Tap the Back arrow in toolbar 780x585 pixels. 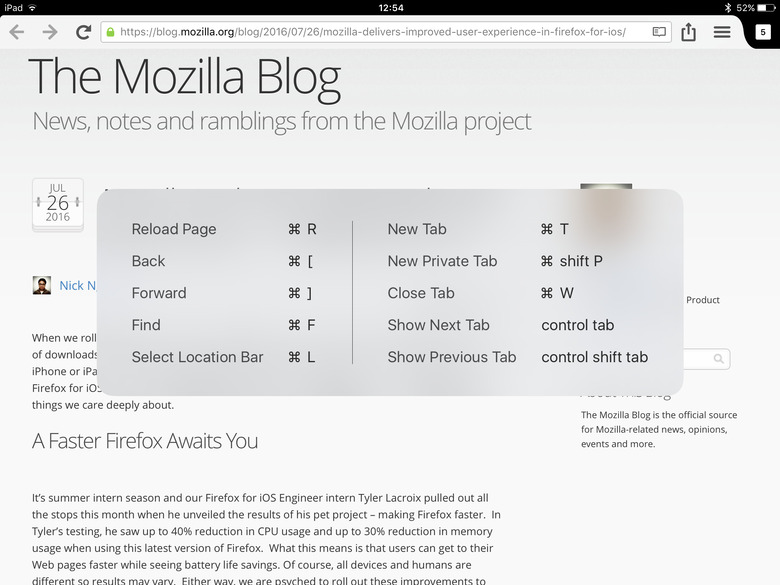click(x=17, y=32)
